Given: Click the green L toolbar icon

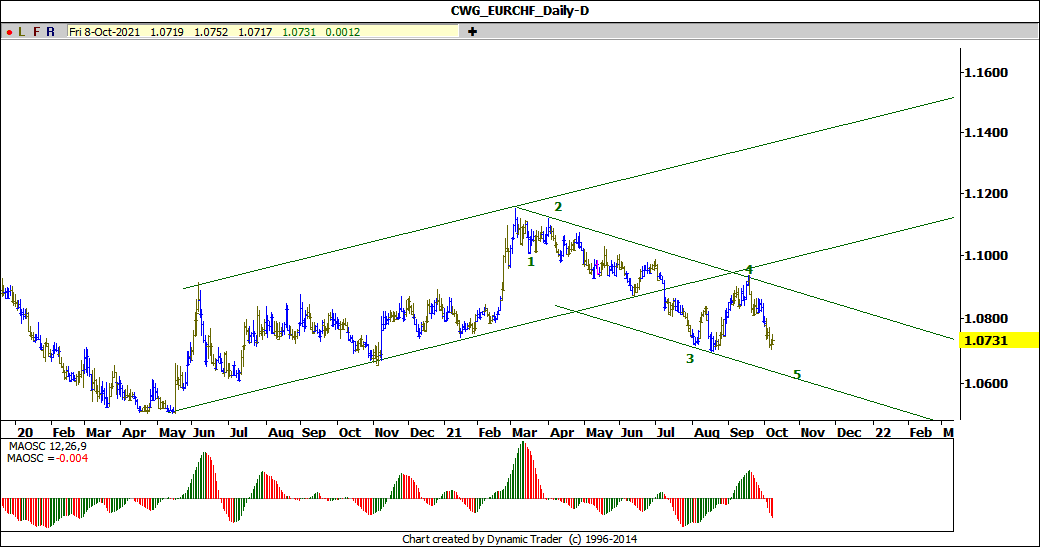Looking at the screenshot, I should (x=22, y=32).
